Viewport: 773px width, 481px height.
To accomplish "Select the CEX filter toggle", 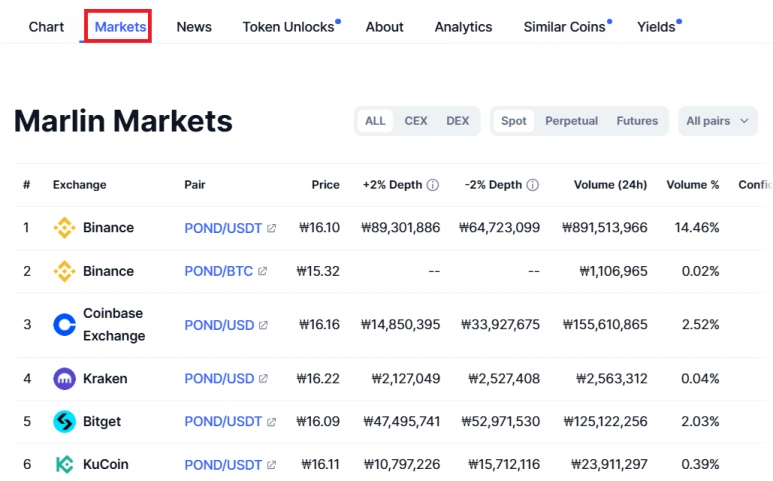I will pyautogui.click(x=416, y=121).
